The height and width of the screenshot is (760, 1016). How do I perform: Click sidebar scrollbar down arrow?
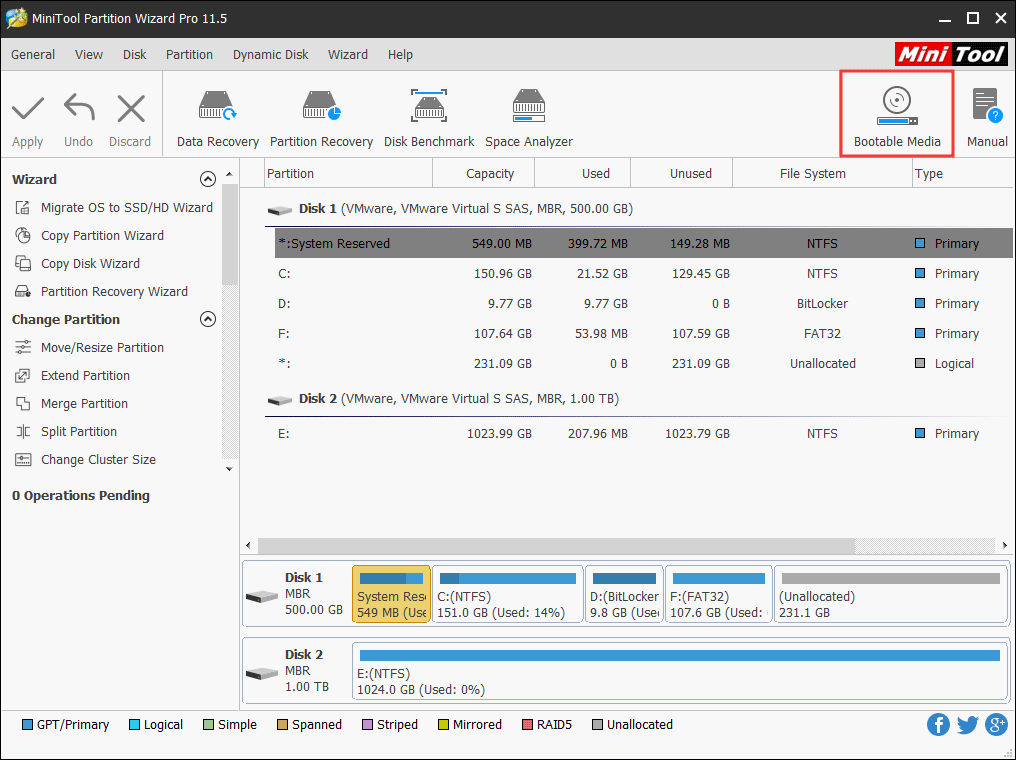229,469
